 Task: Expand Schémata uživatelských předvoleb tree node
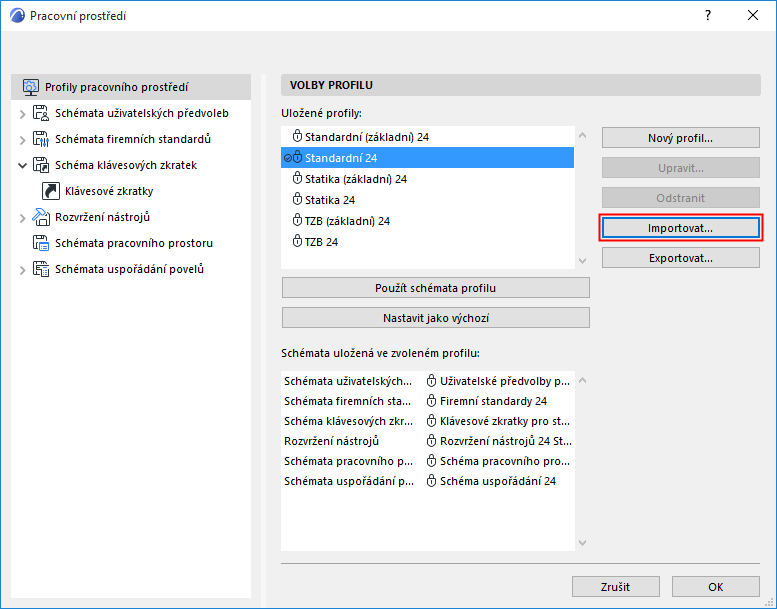click(x=22, y=114)
